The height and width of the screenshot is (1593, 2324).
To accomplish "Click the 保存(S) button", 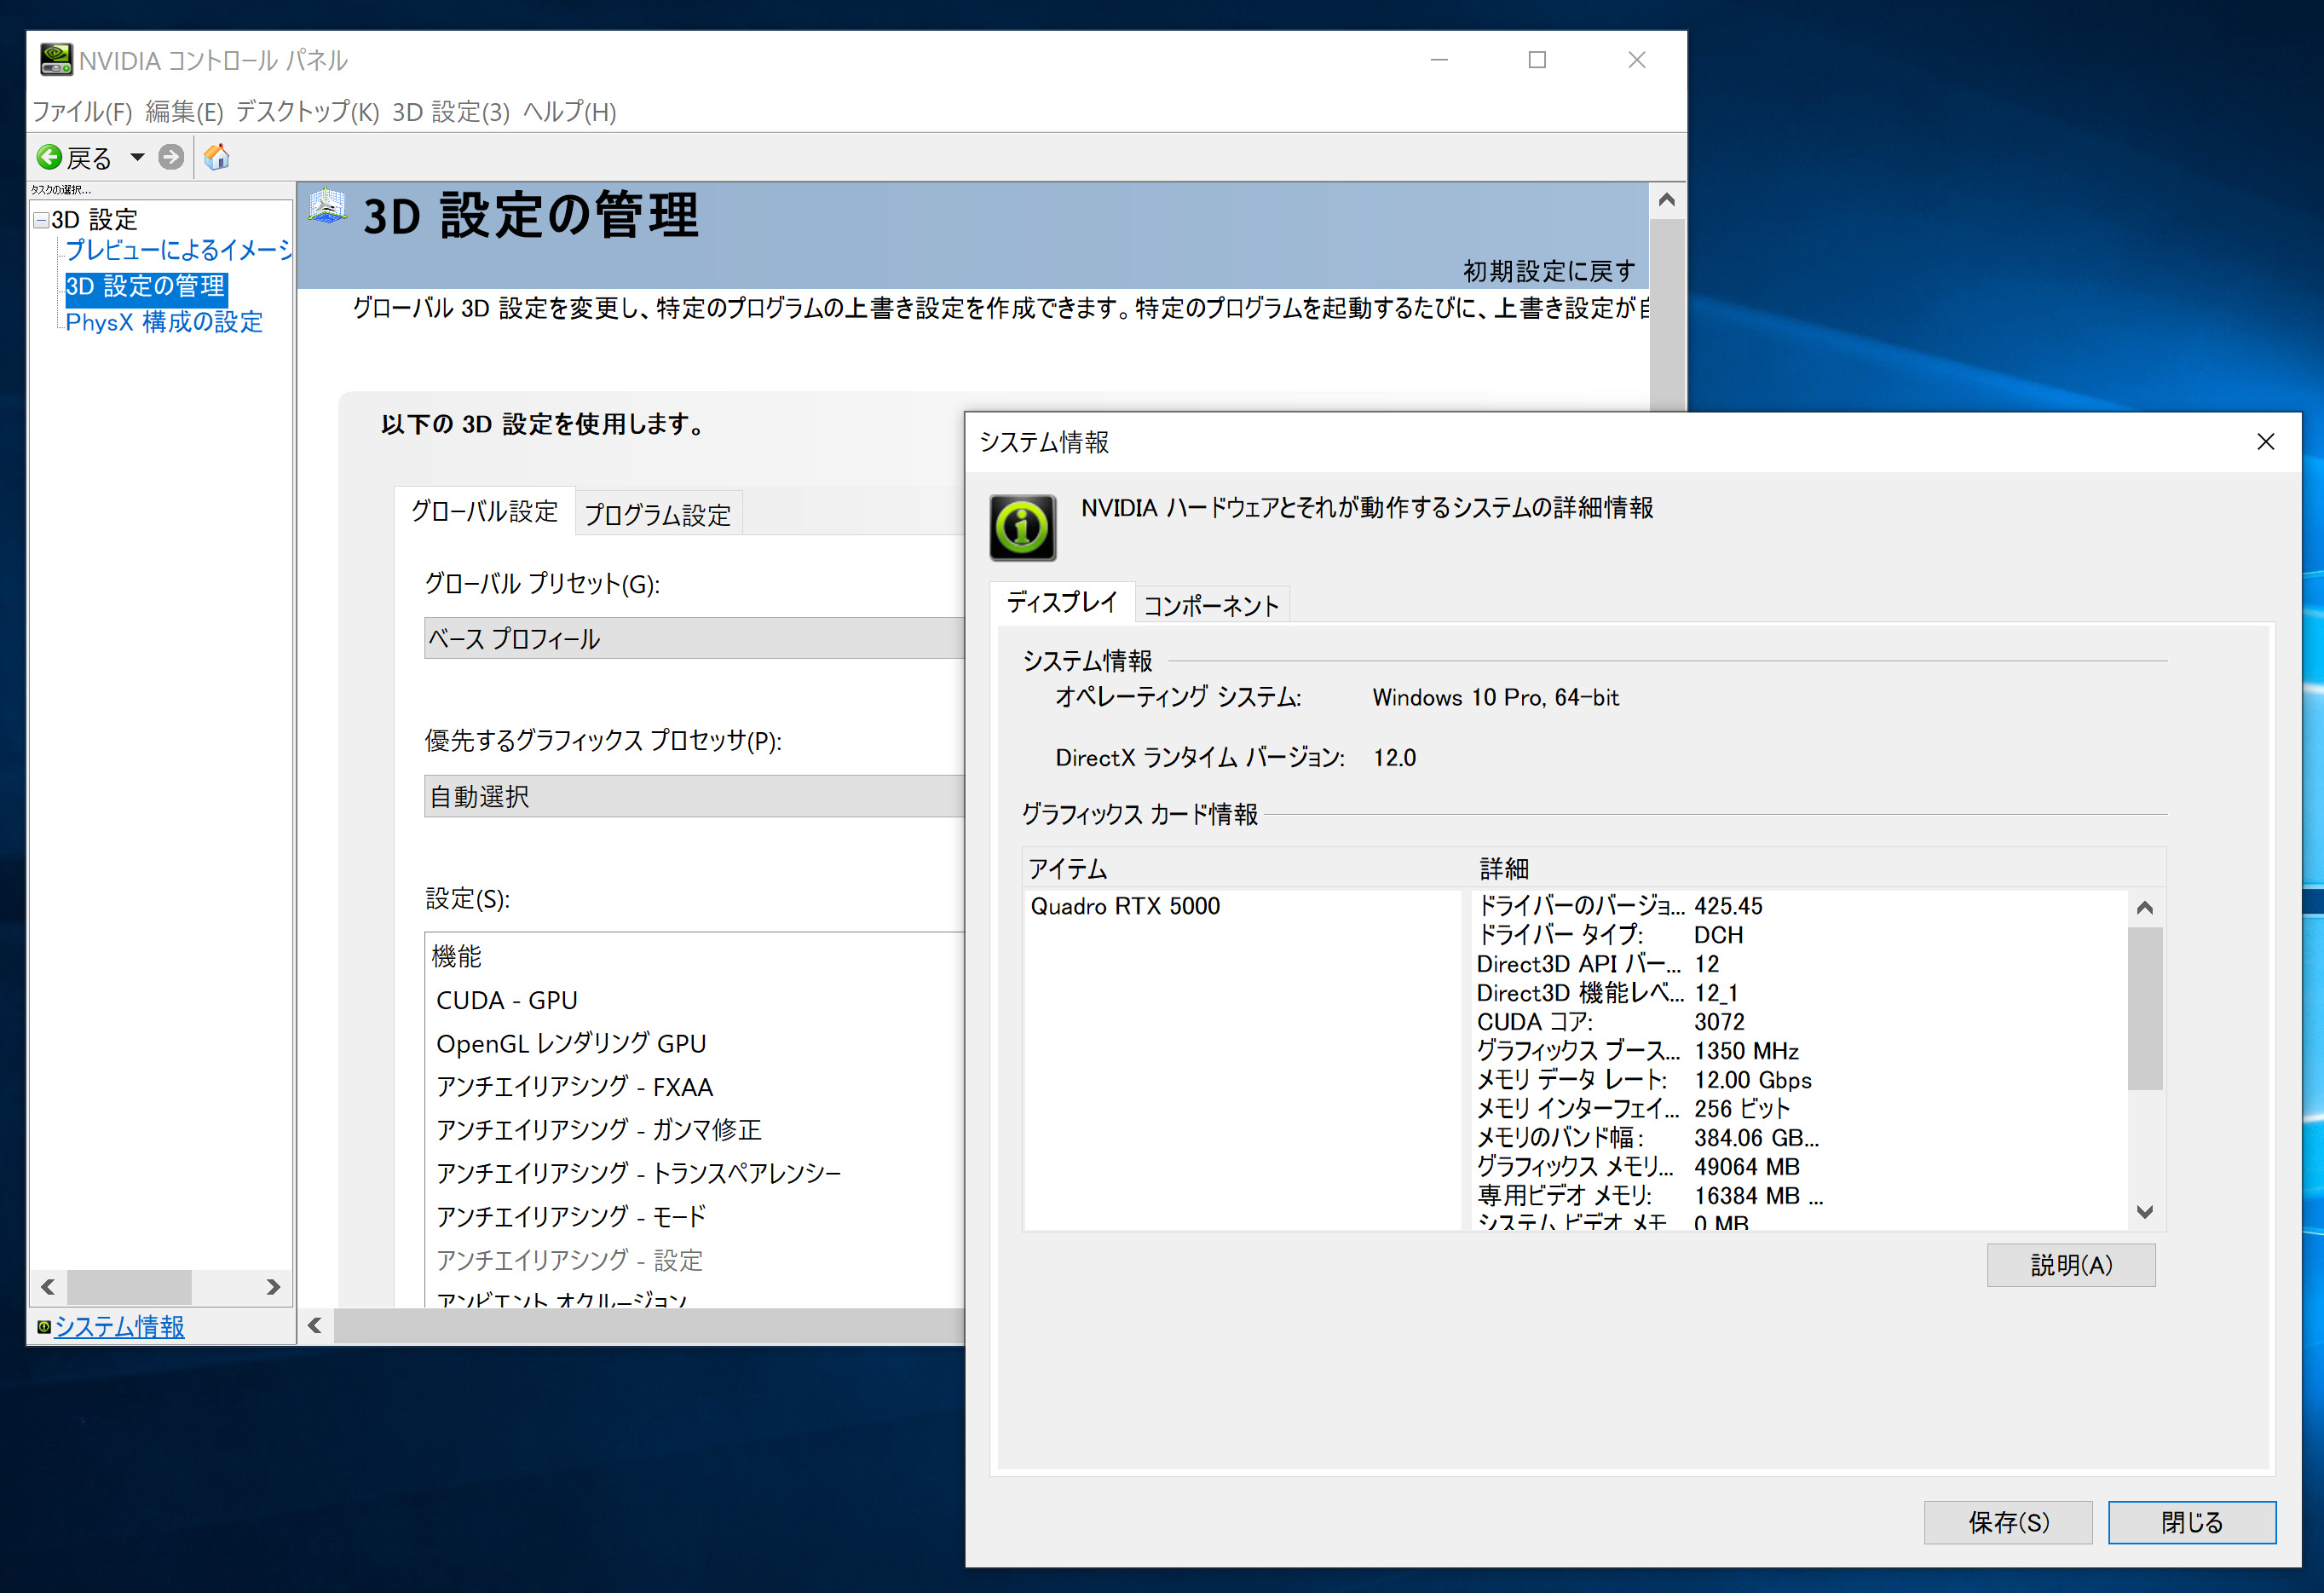I will (2007, 1522).
